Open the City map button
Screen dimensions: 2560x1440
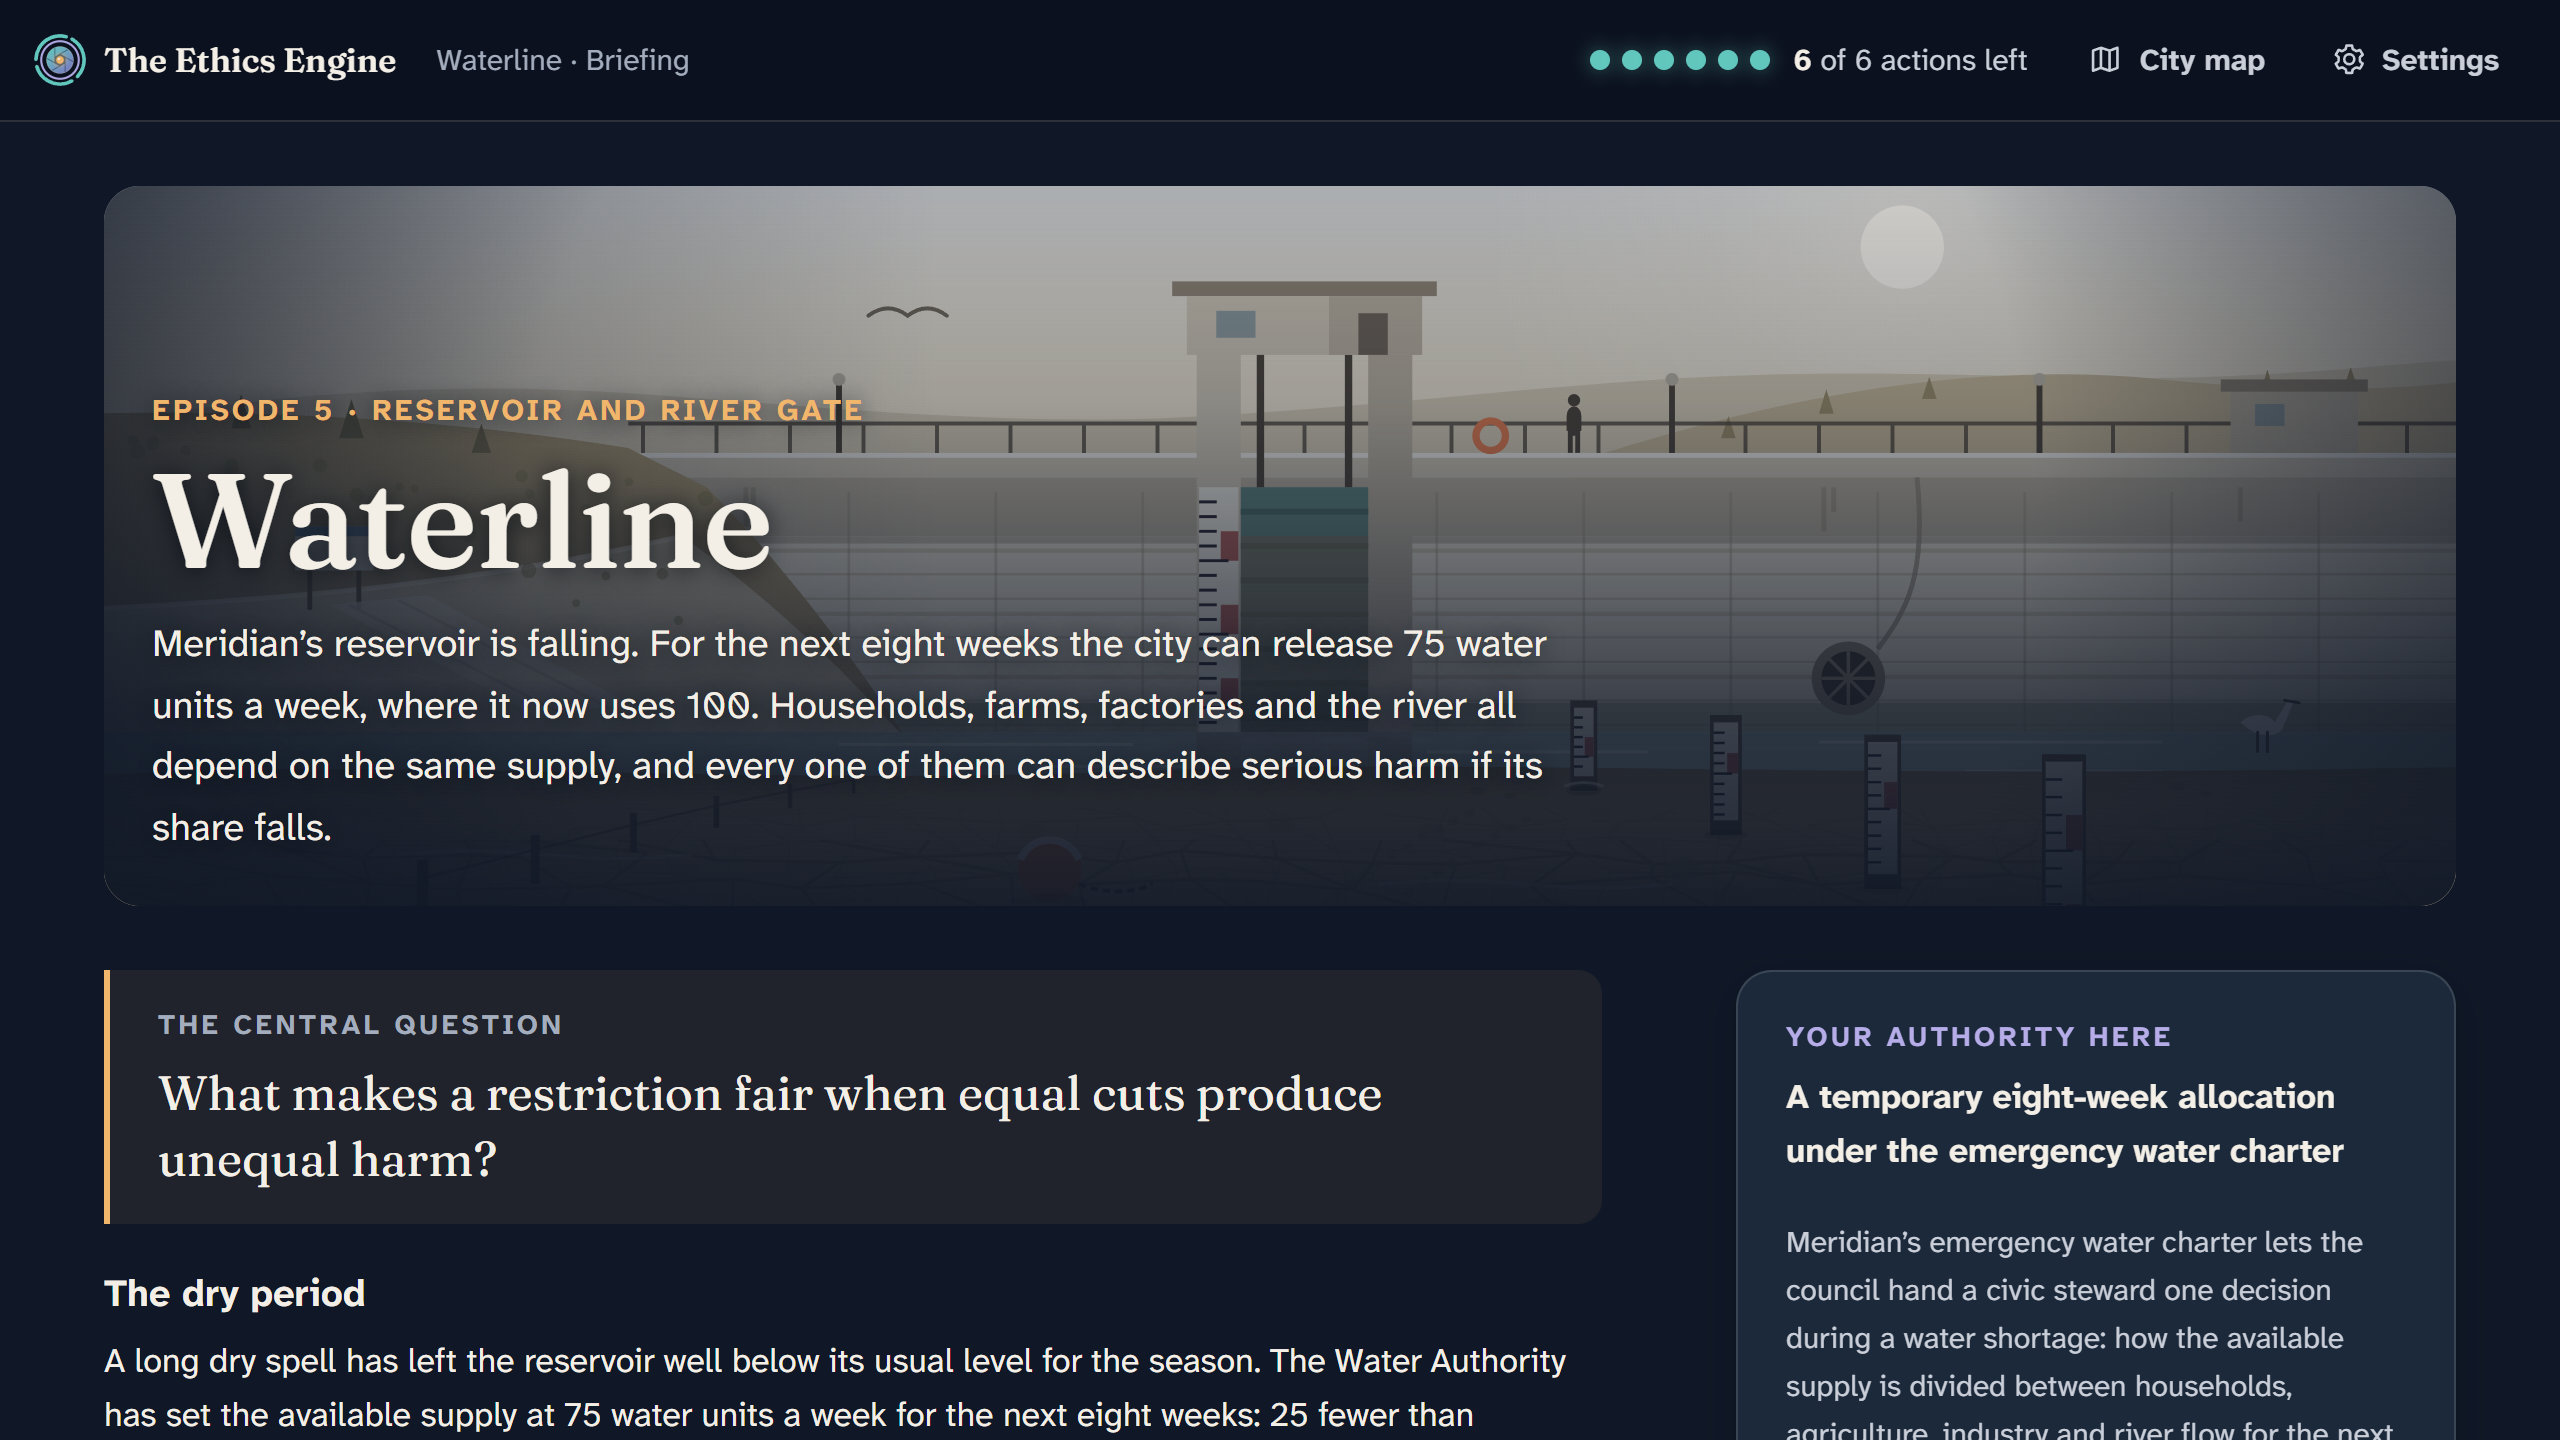point(2177,60)
